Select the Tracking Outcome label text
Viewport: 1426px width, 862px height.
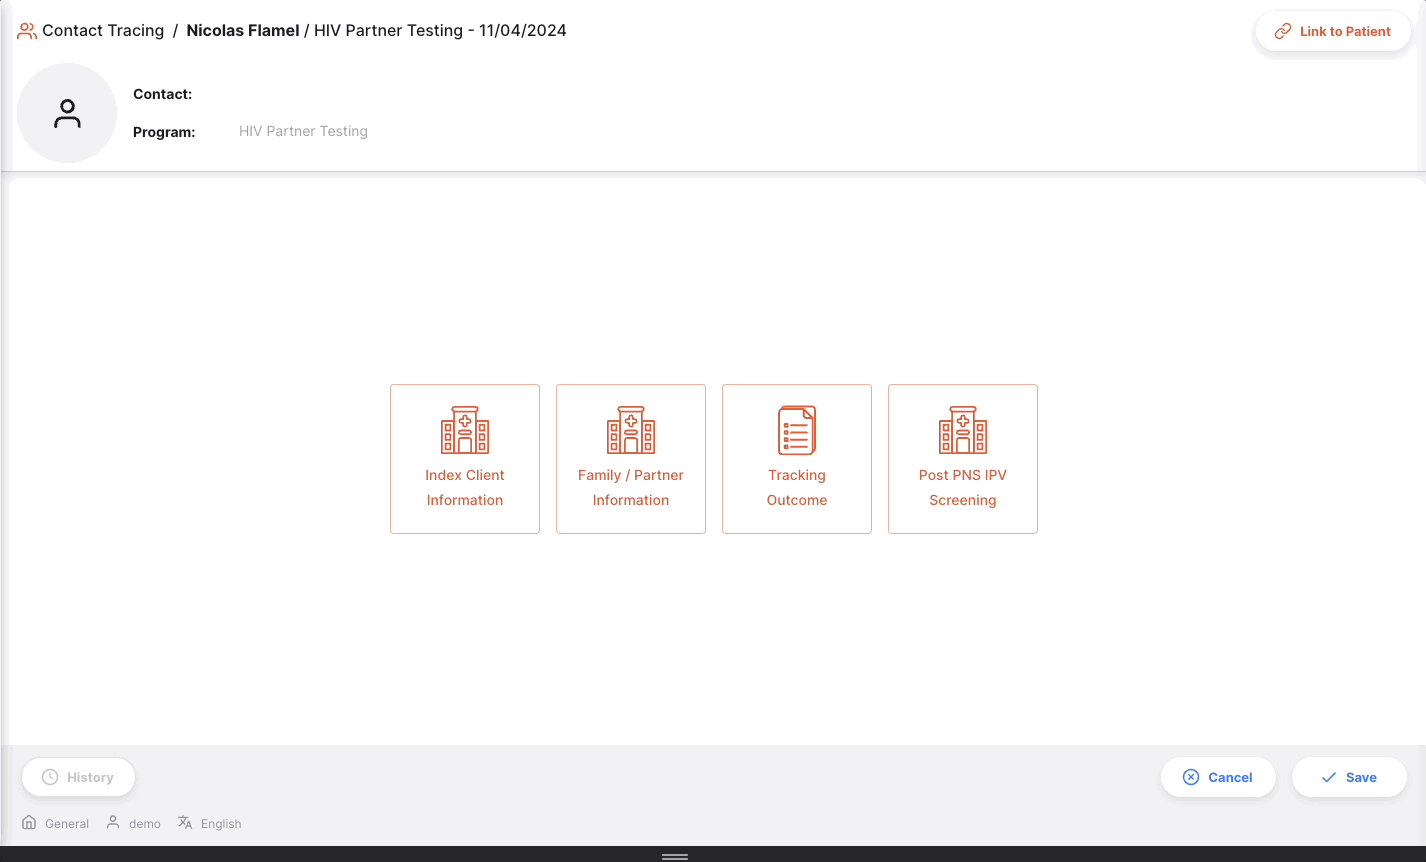[x=797, y=488]
